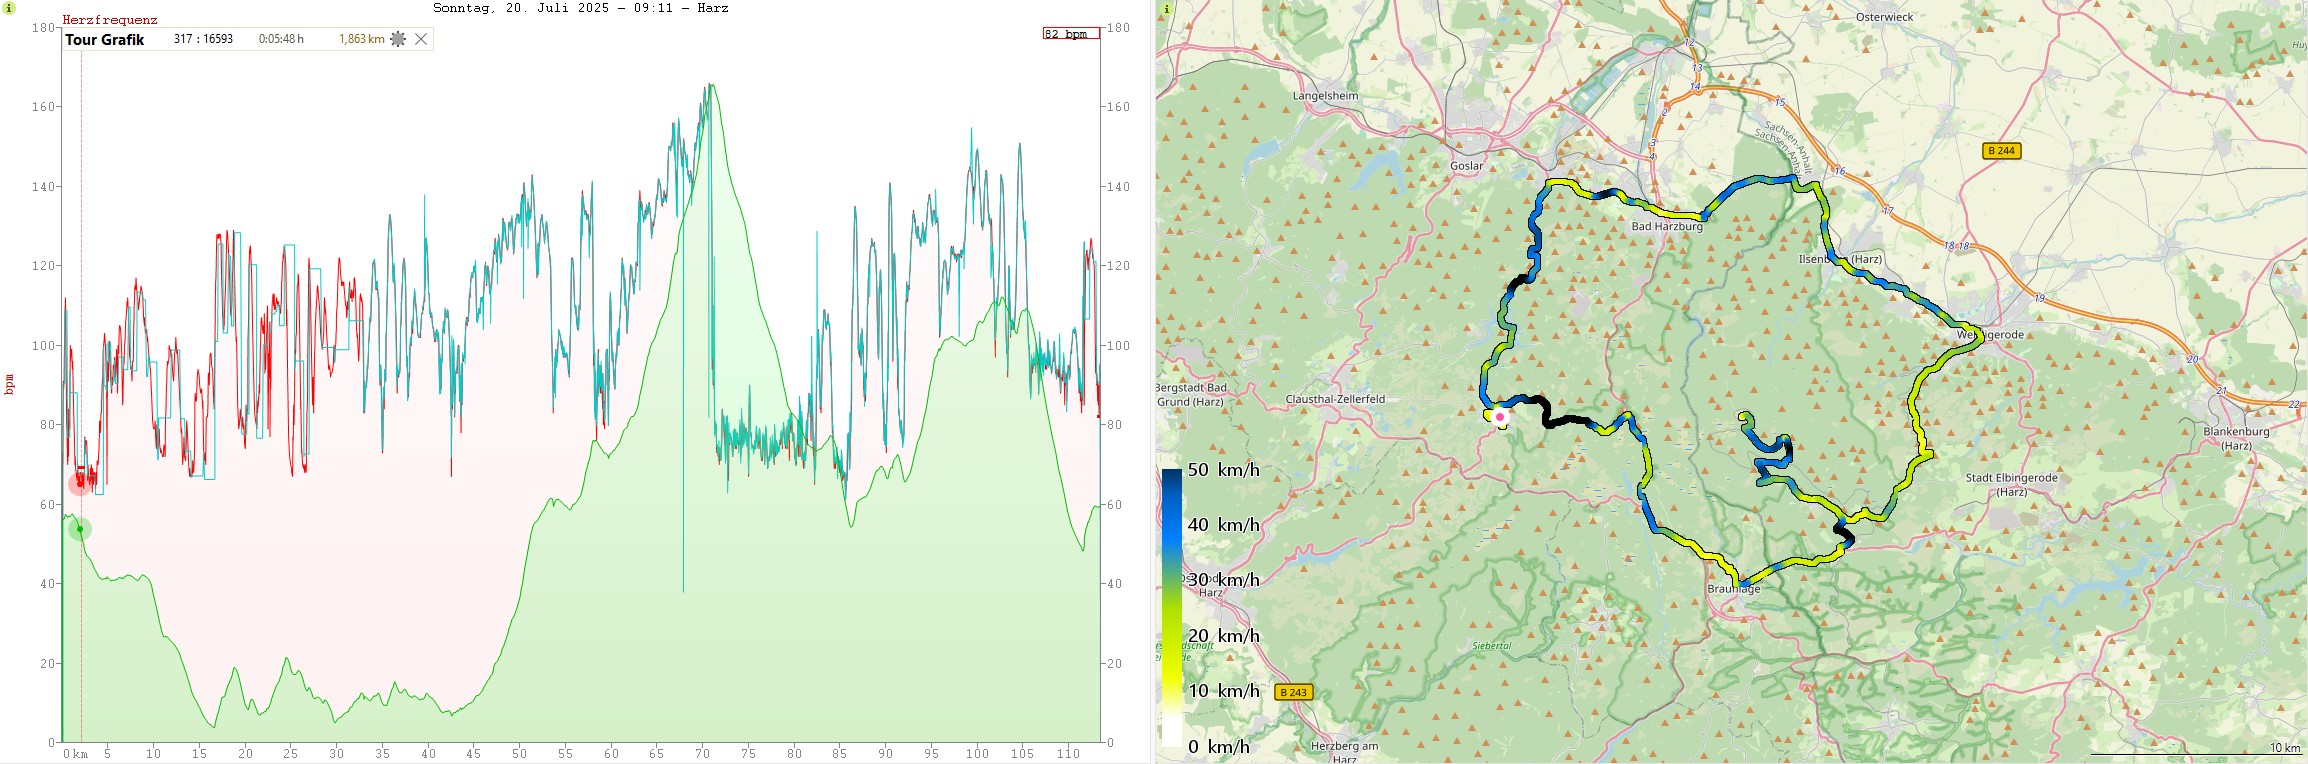Click the green info icon above the chart
The width and height of the screenshot is (2308, 764).
[x=9, y=8]
